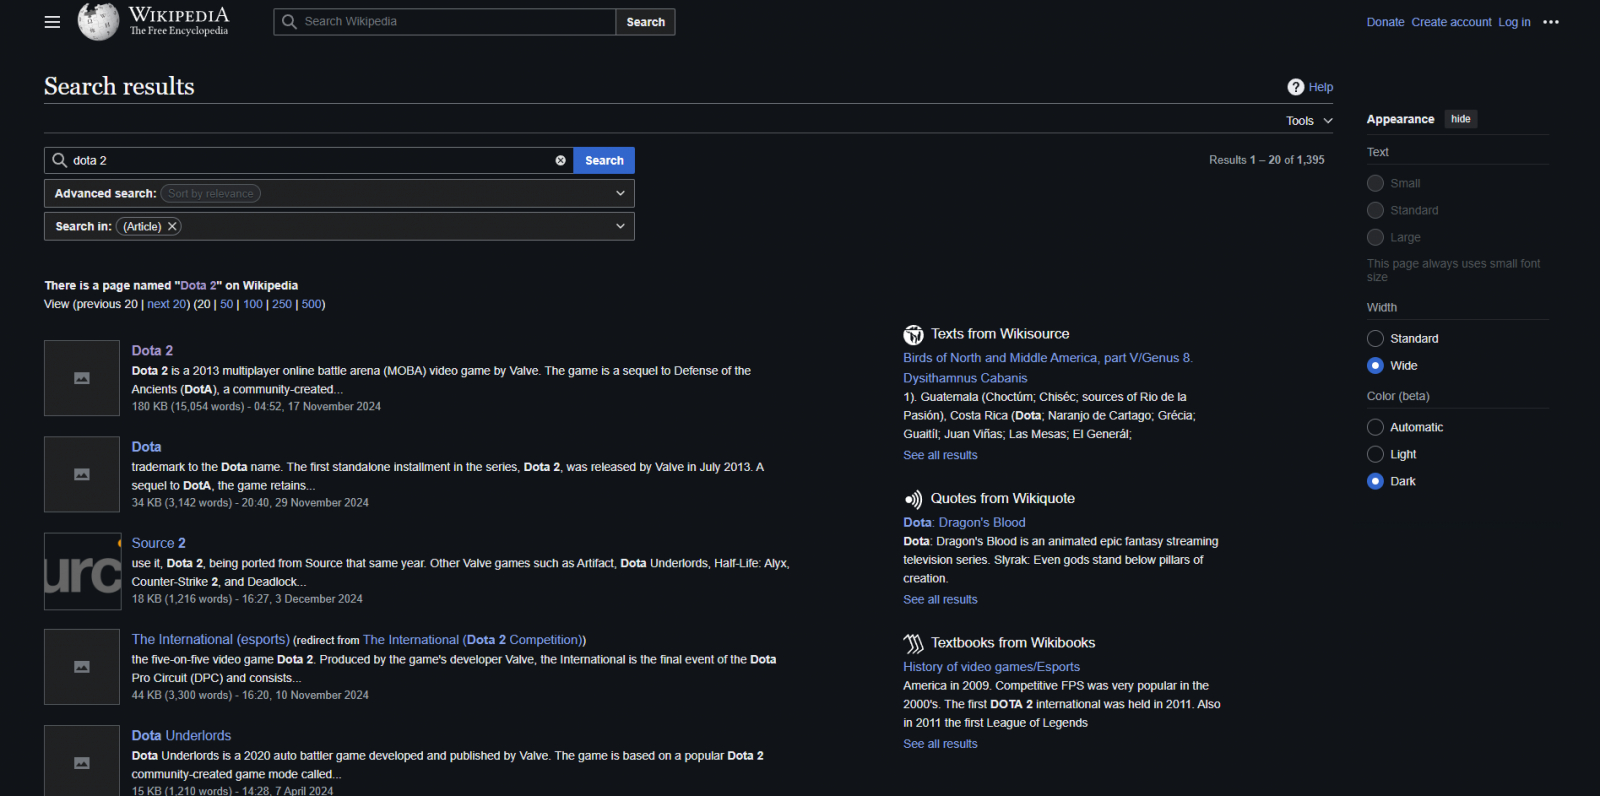Hide the Appearance panel
1600x796 pixels.
pyautogui.click(x=1461, y=119)
